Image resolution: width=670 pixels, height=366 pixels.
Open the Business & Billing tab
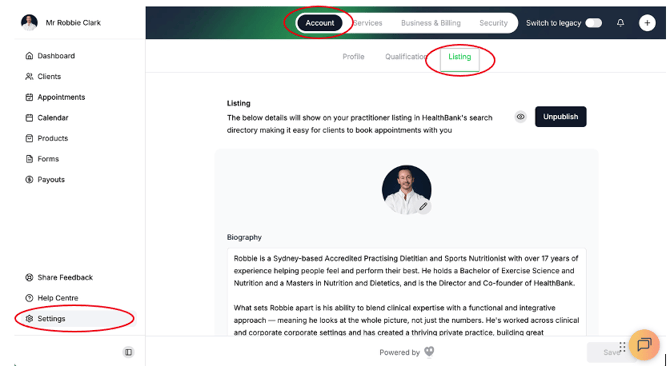tap(431, 23)
